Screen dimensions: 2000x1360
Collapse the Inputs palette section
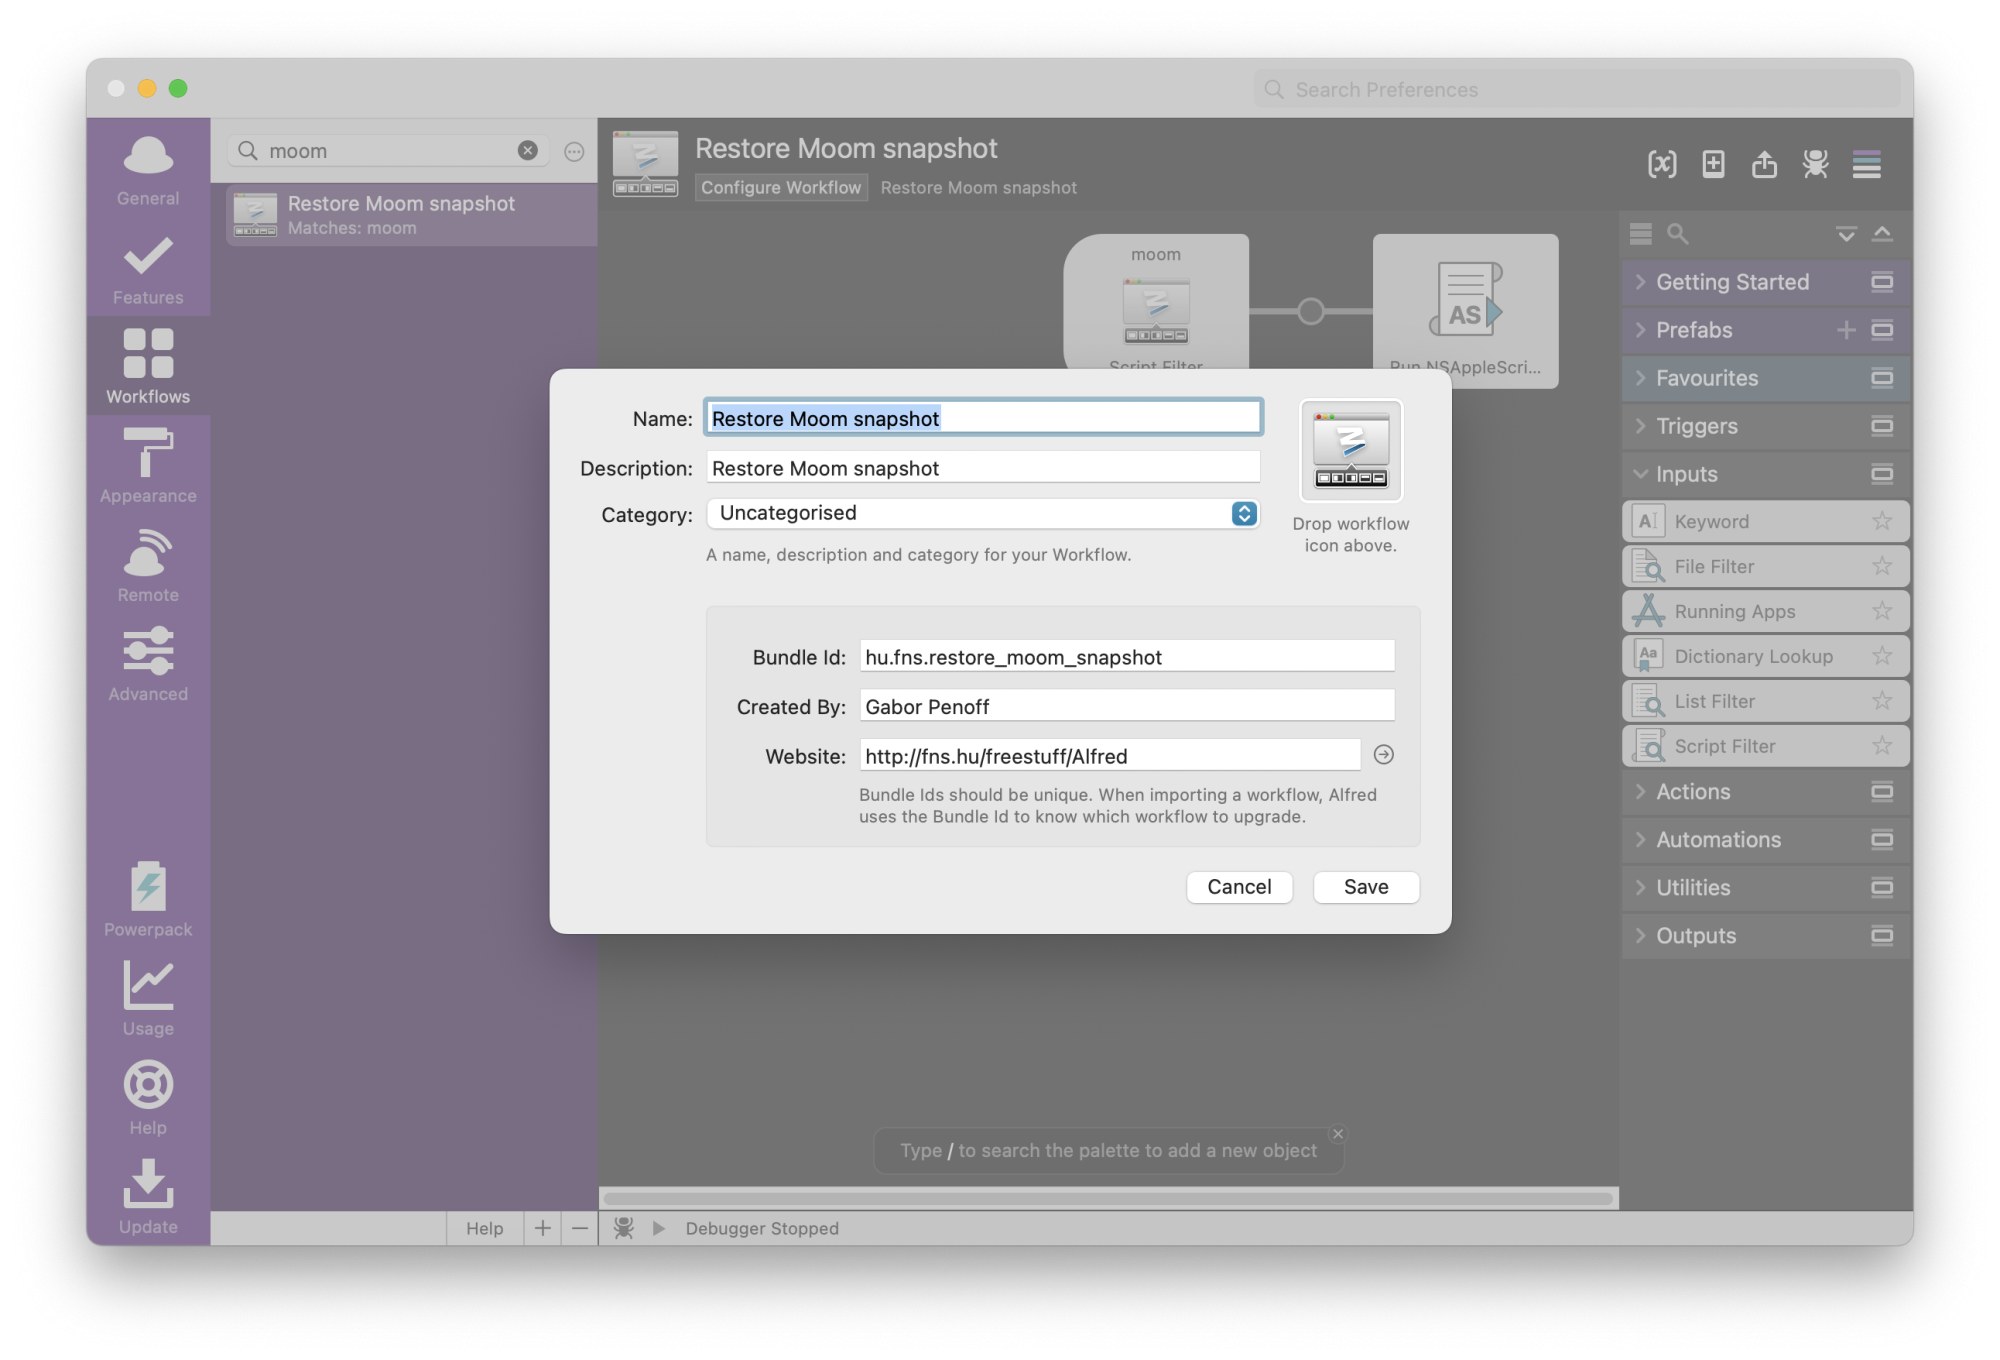click(x=1640, y=474)
